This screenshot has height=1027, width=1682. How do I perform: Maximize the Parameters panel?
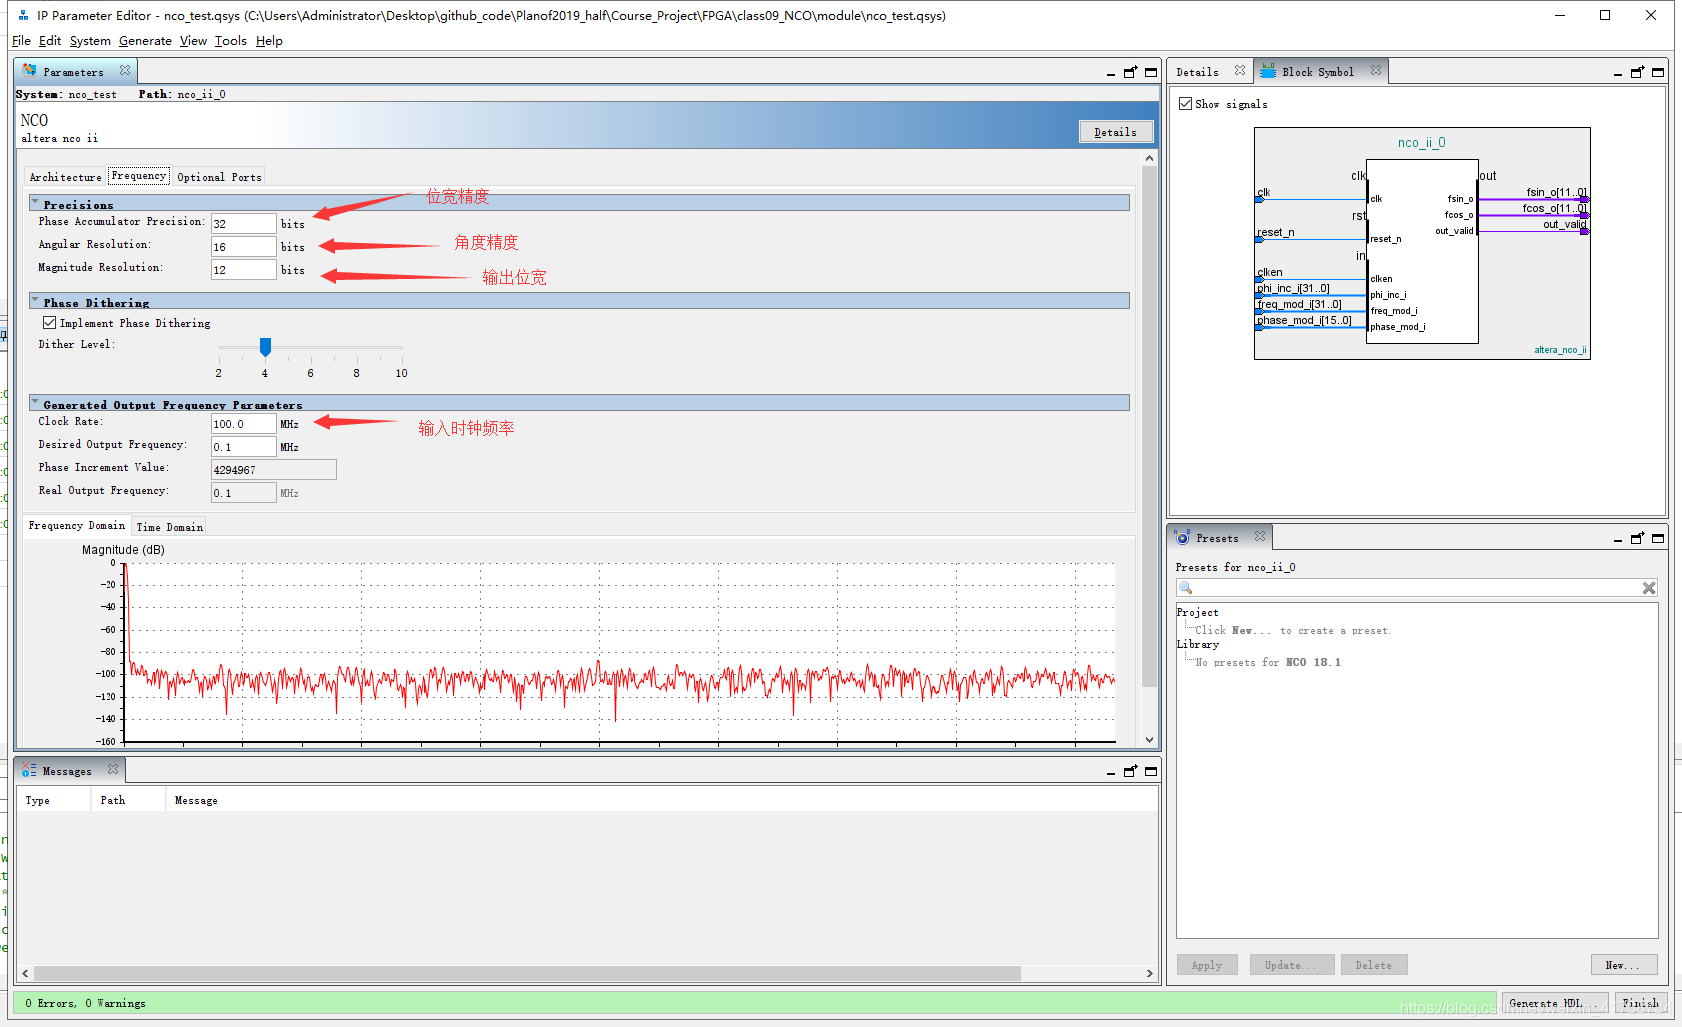[x=1151, y=72]
